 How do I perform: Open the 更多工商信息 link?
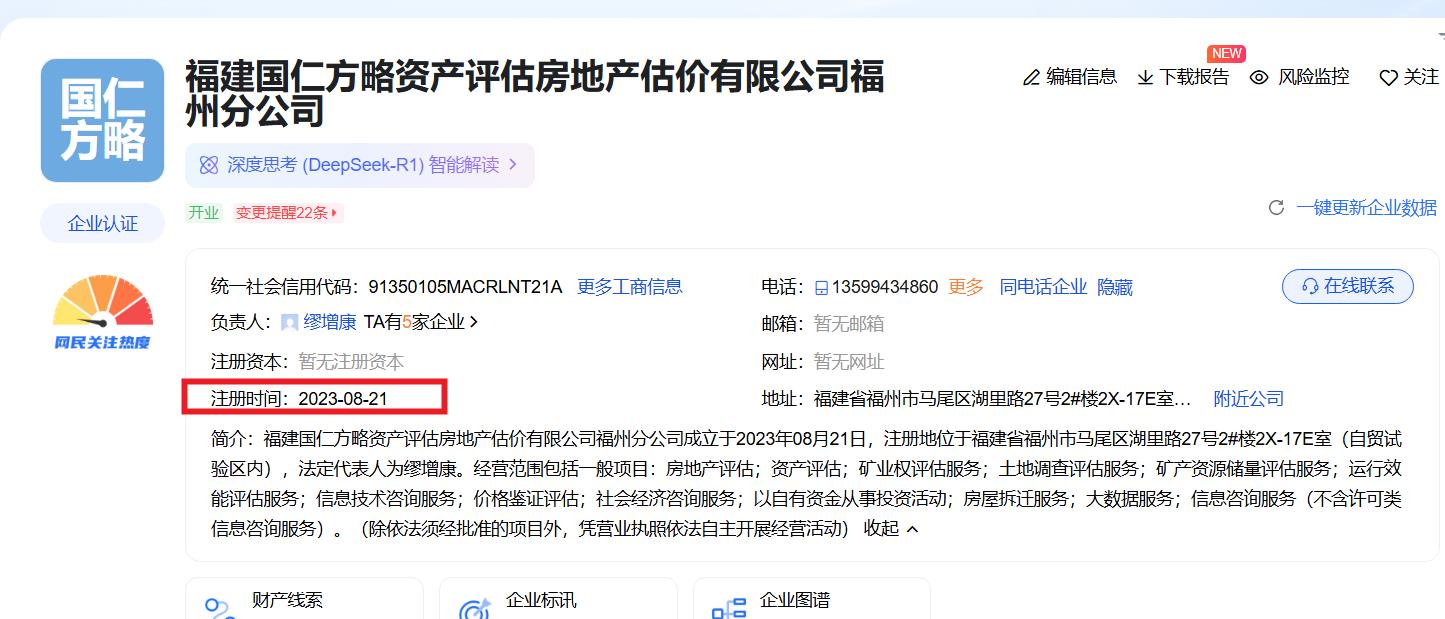click(629, 287)
